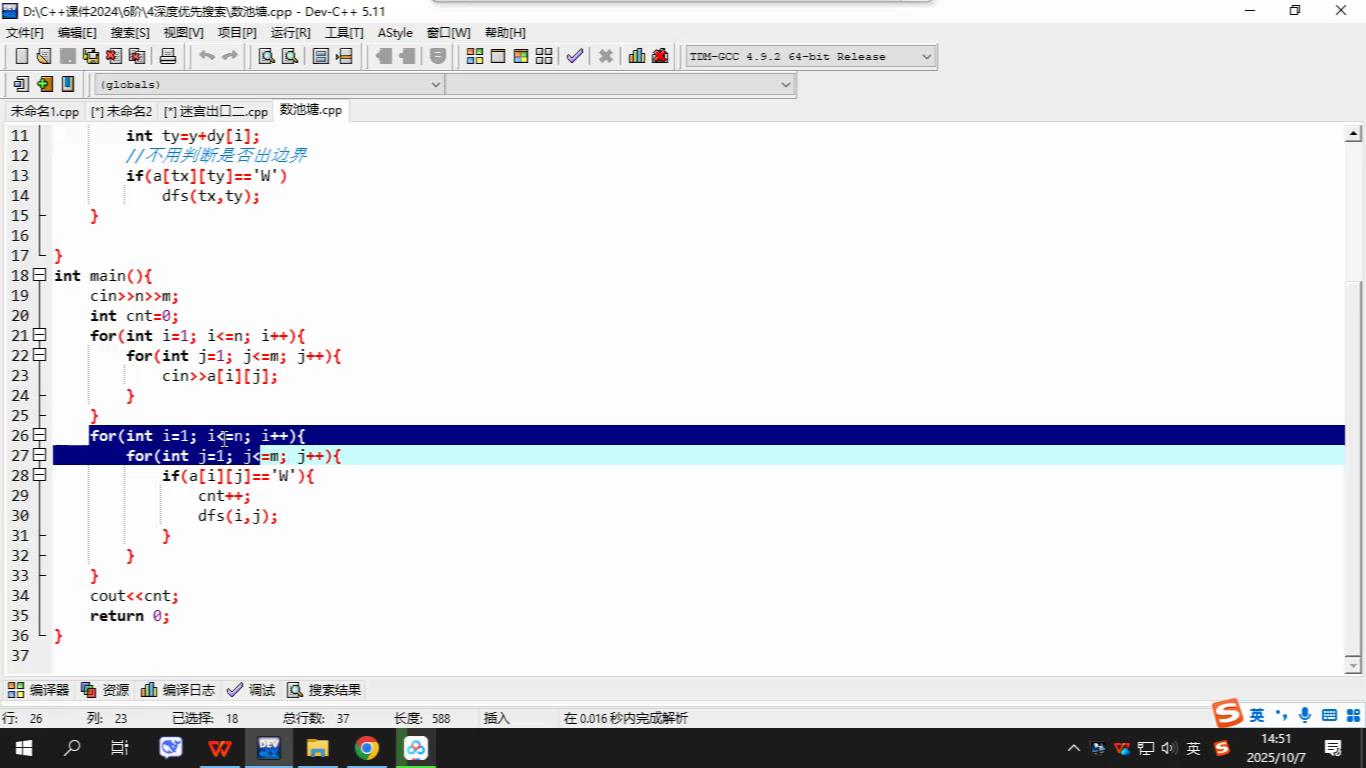
Task: Open the empty function list dropdown
Action: [x=785, y=85]
